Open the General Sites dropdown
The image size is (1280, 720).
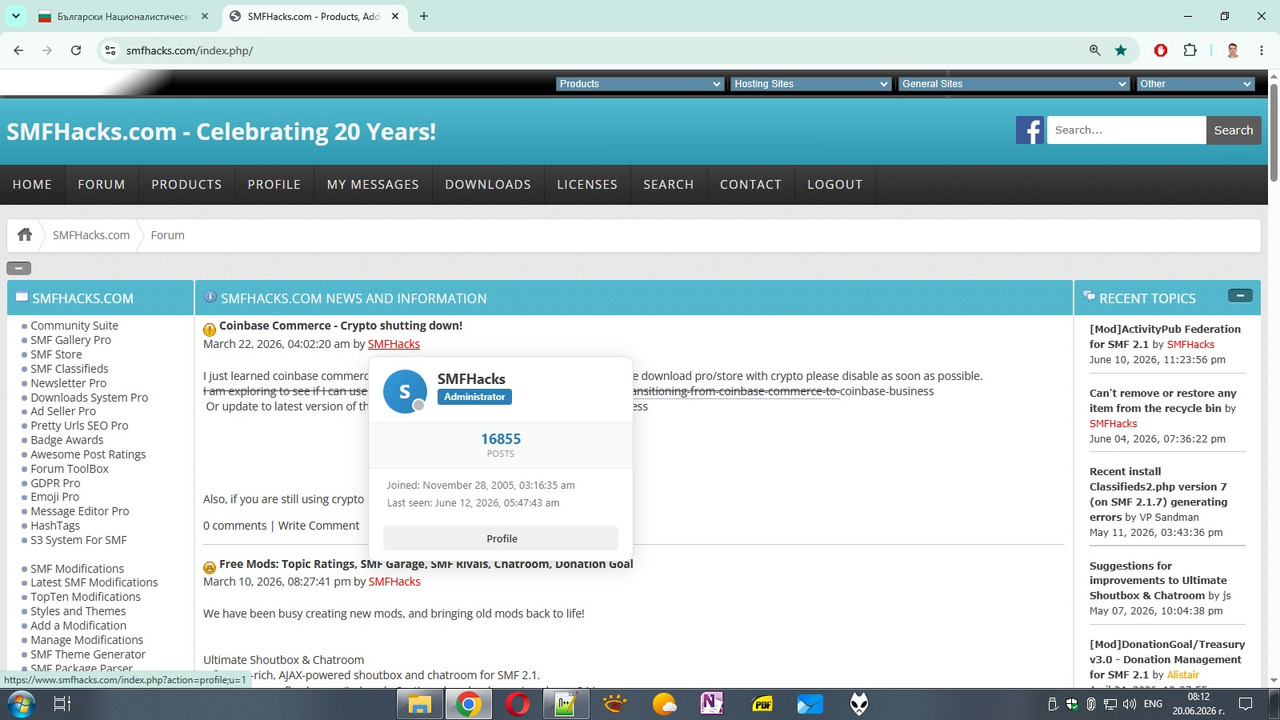tap(1013, 84)
